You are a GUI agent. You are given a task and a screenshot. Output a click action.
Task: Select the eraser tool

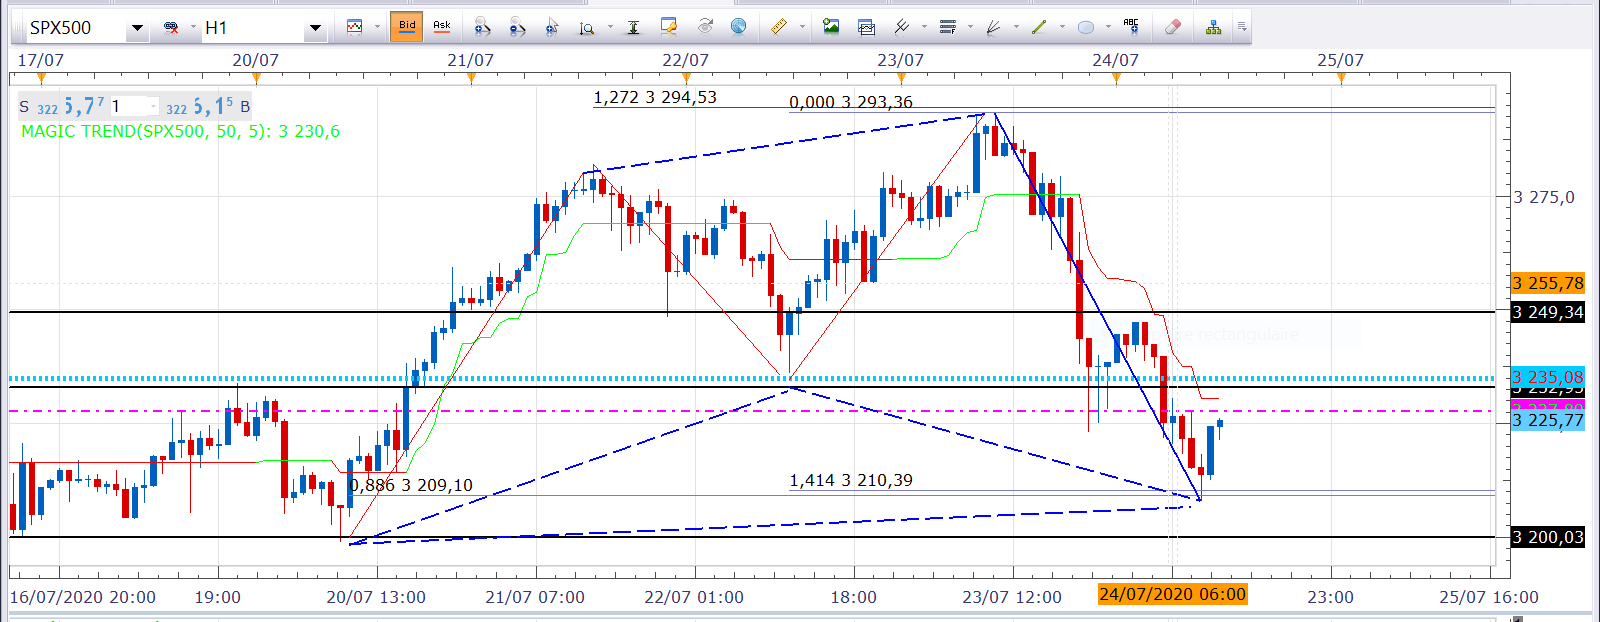pyautogui.click(x=1174, y=27)
